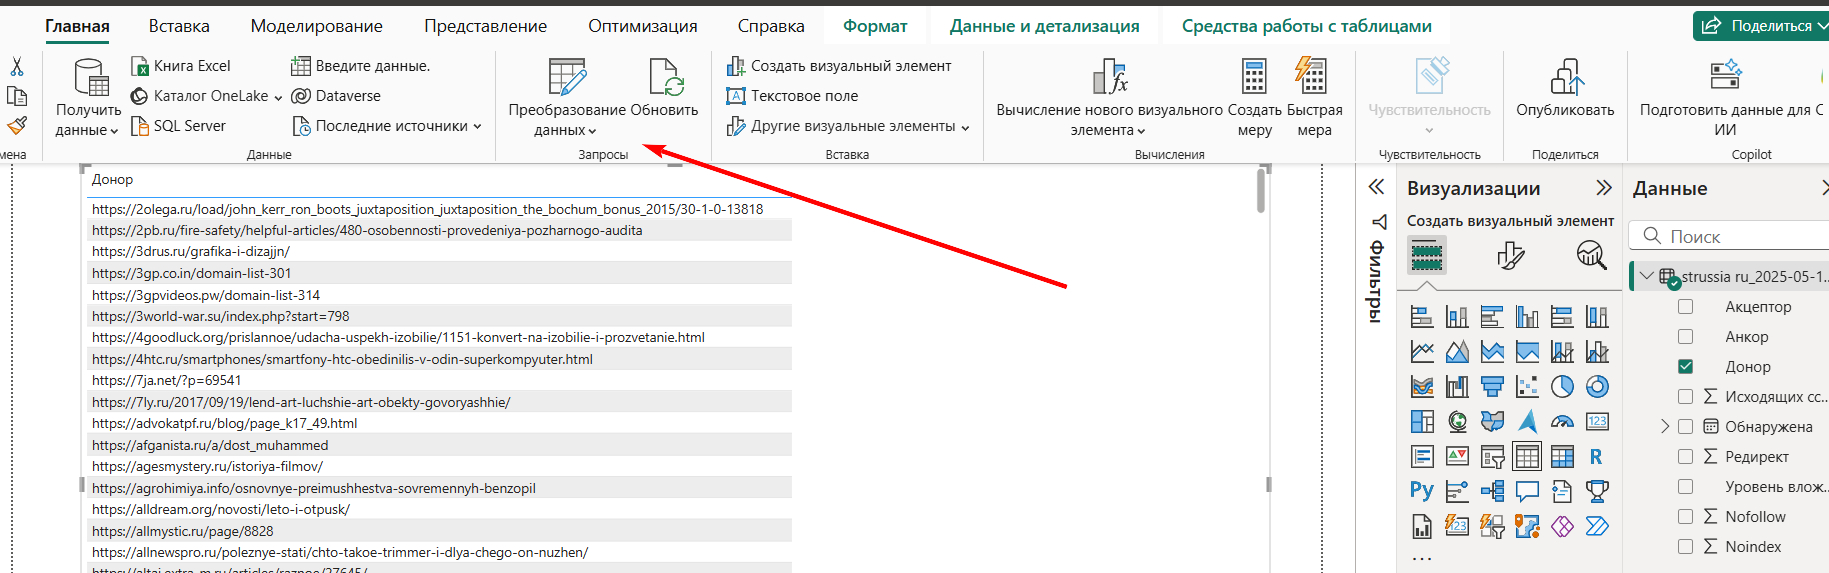Import from Книга Excel
1829x573 pixels.
coord(181,66)
